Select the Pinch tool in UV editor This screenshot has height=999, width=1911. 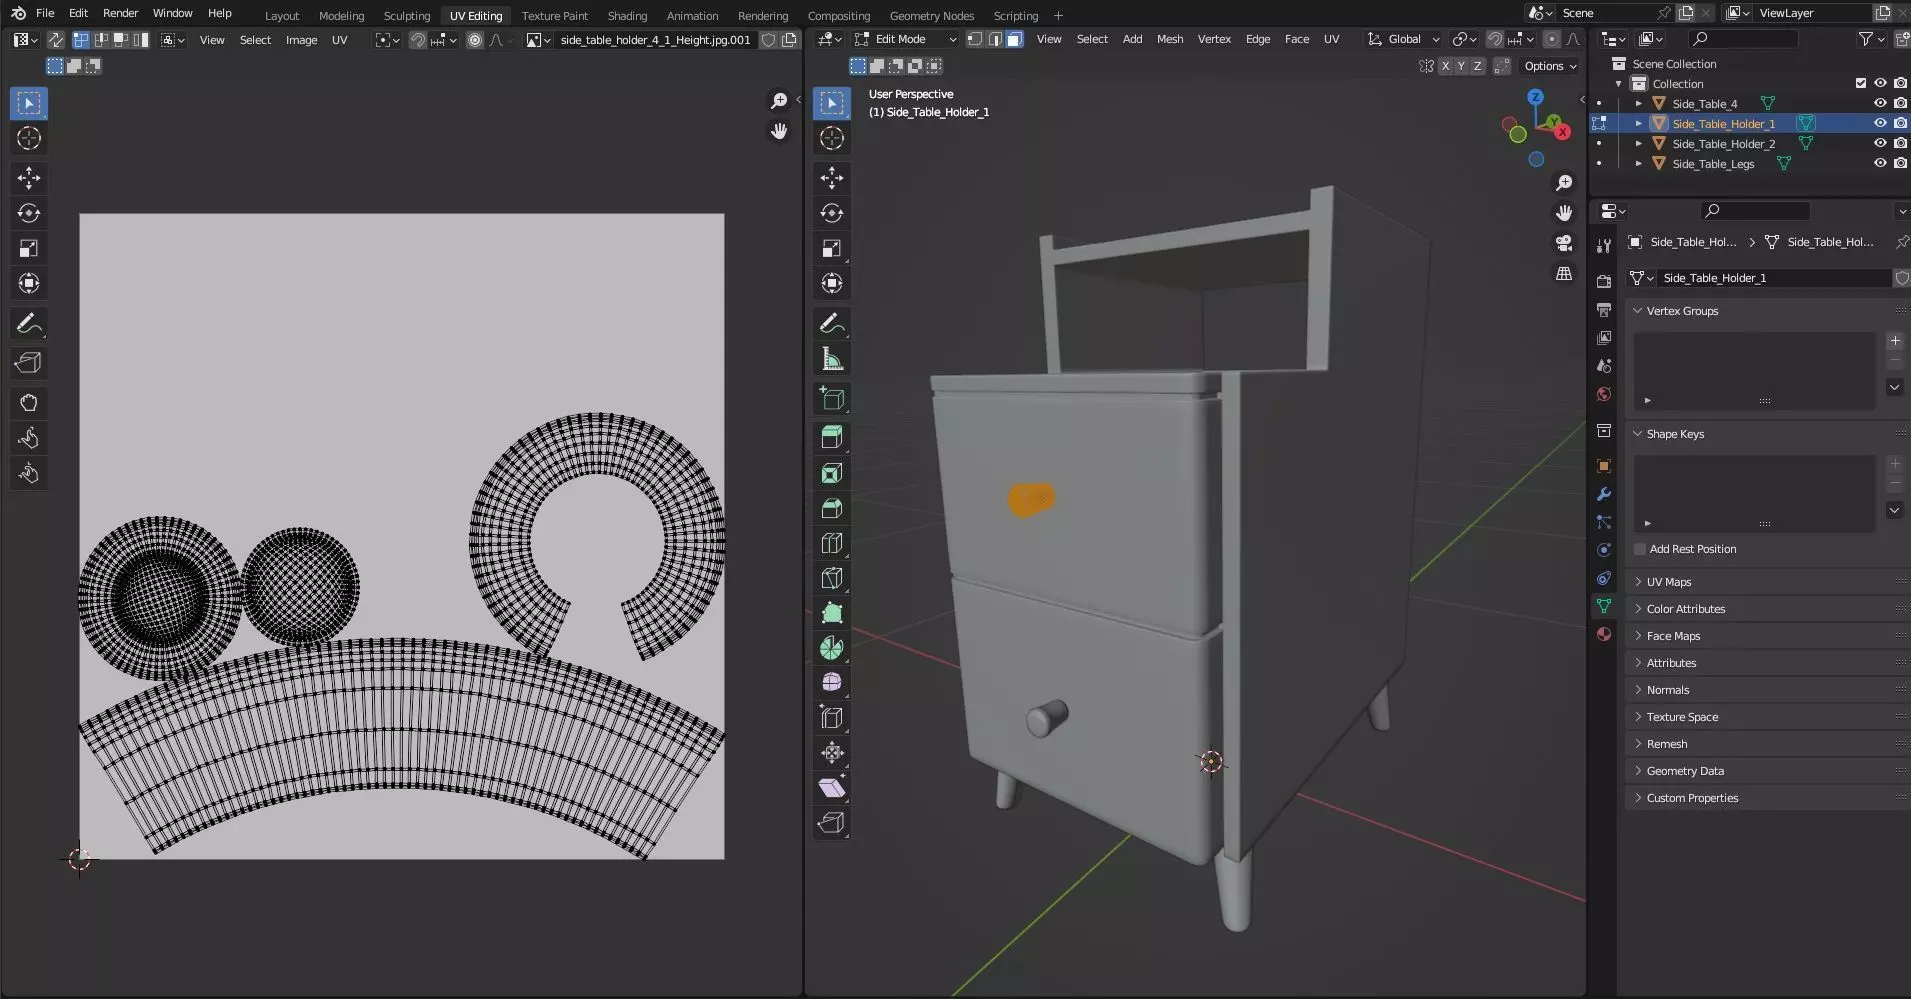(29, 473)
